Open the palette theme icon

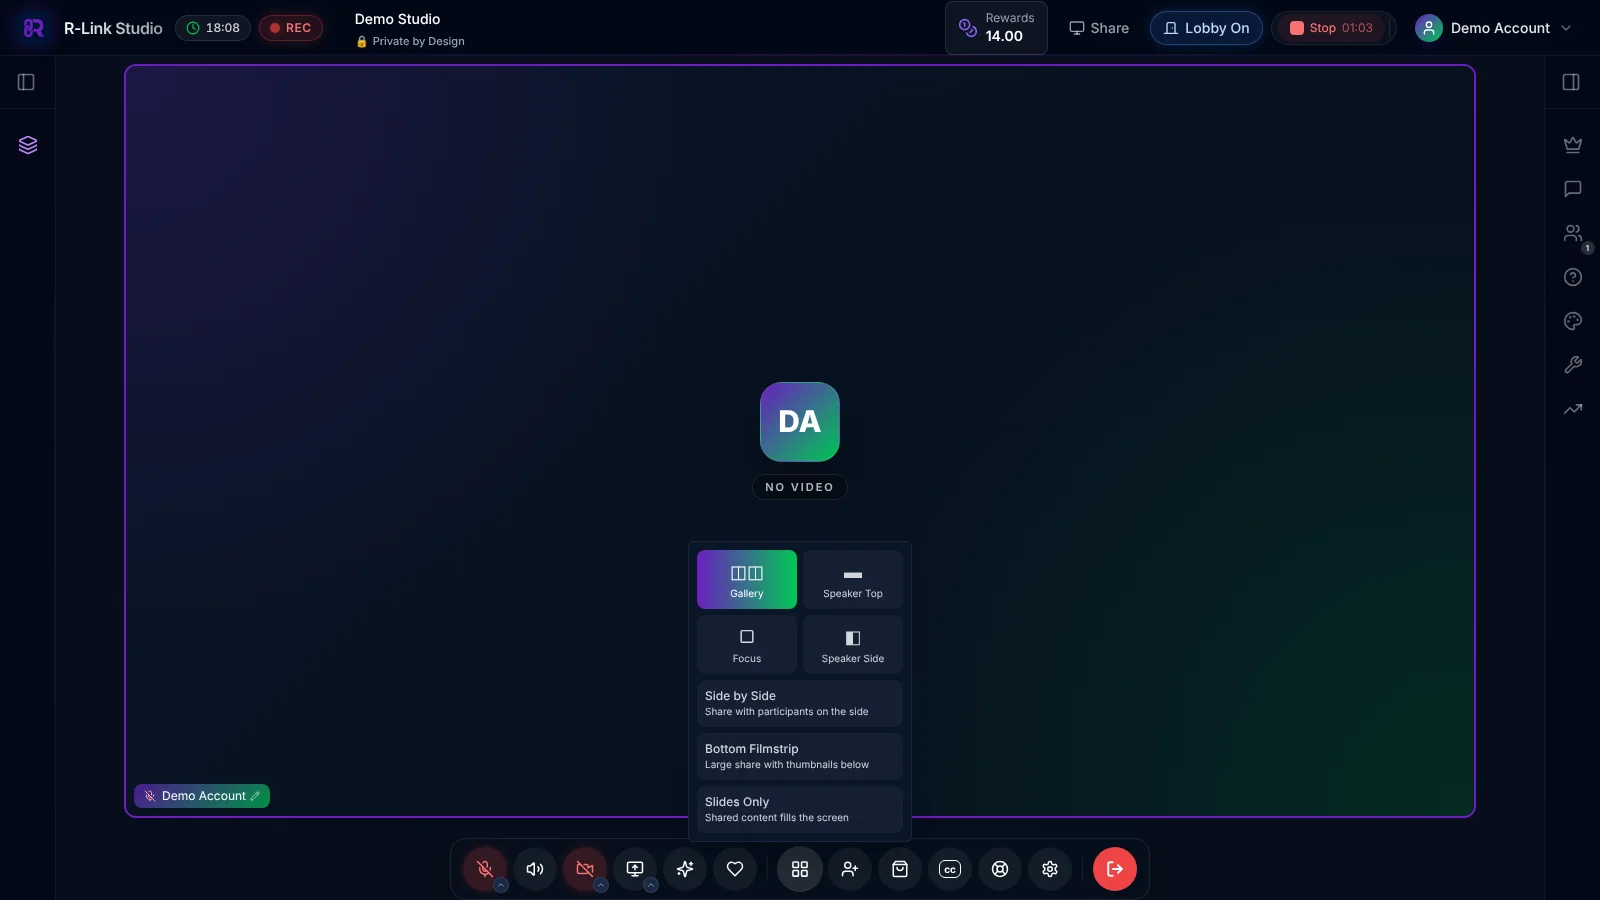tap(1573, 321)
